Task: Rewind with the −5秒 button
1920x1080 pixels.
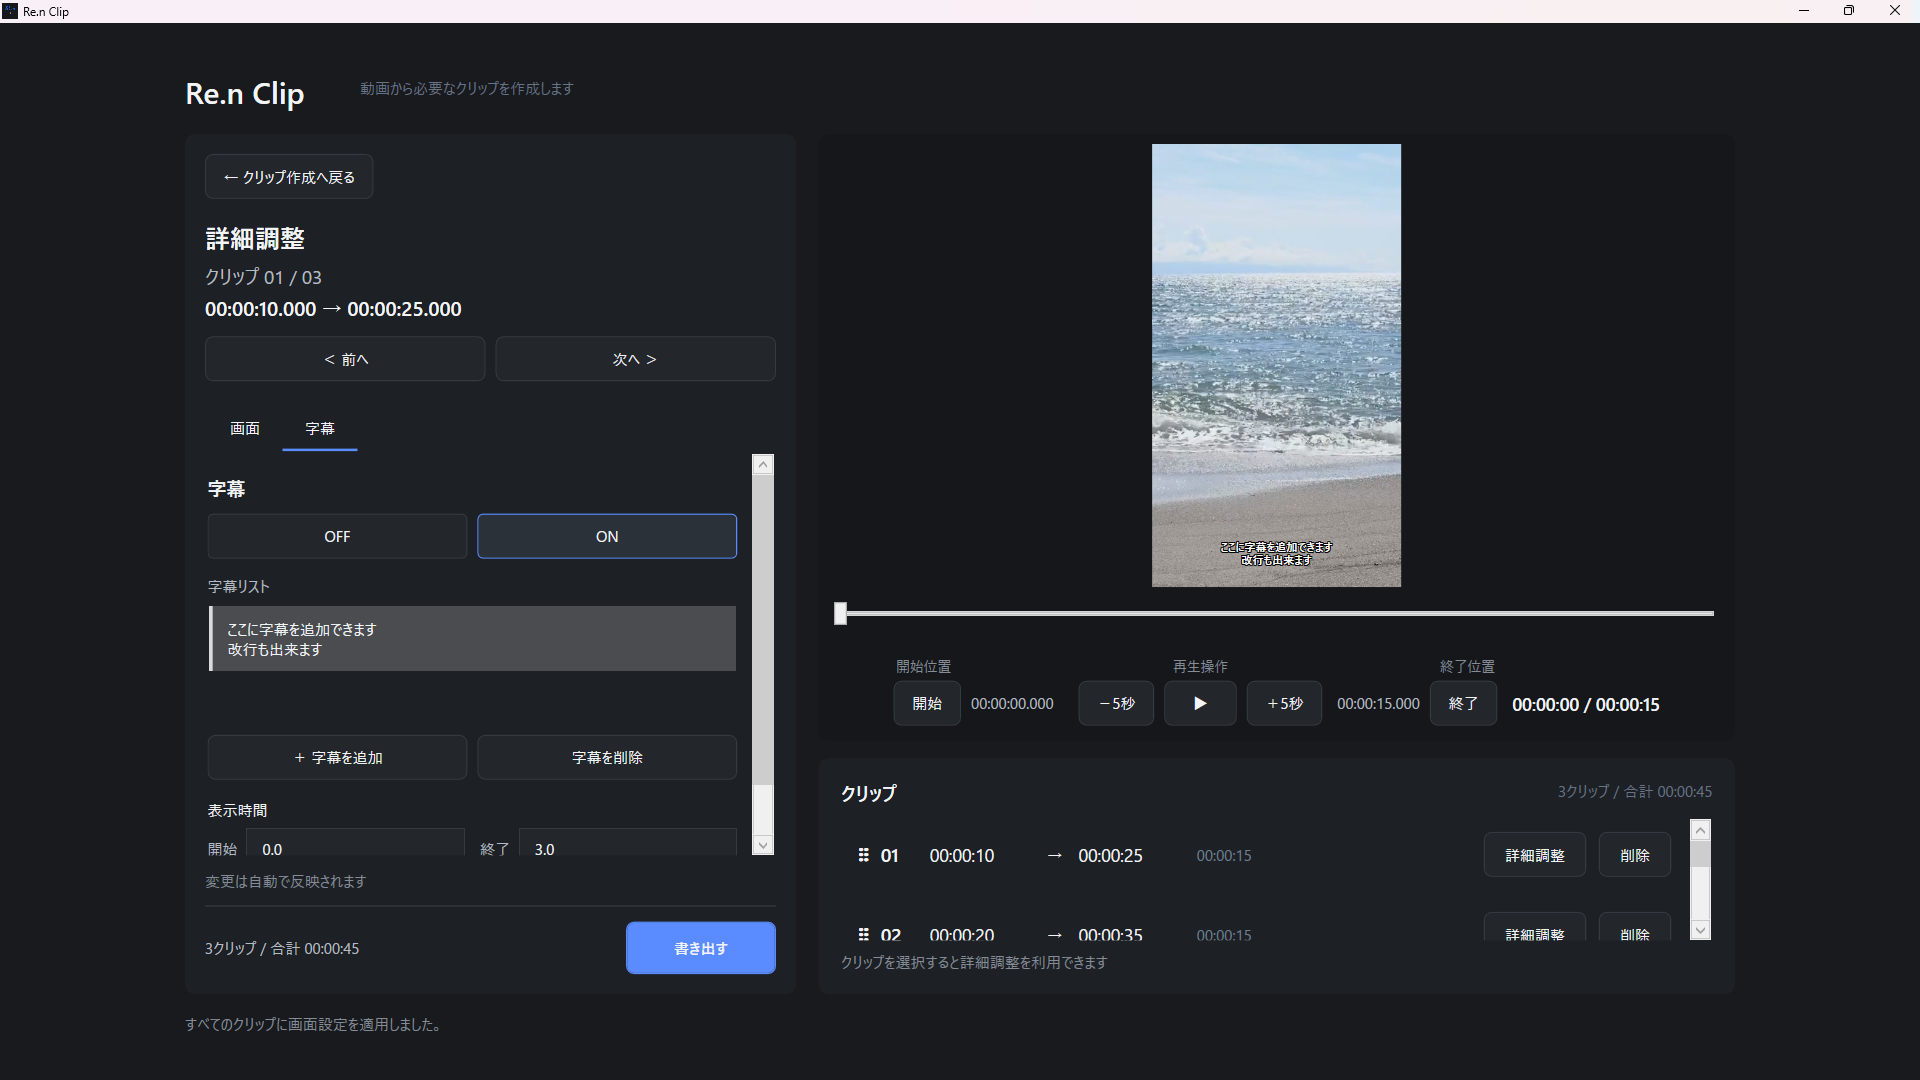Action: [1116, 703]
